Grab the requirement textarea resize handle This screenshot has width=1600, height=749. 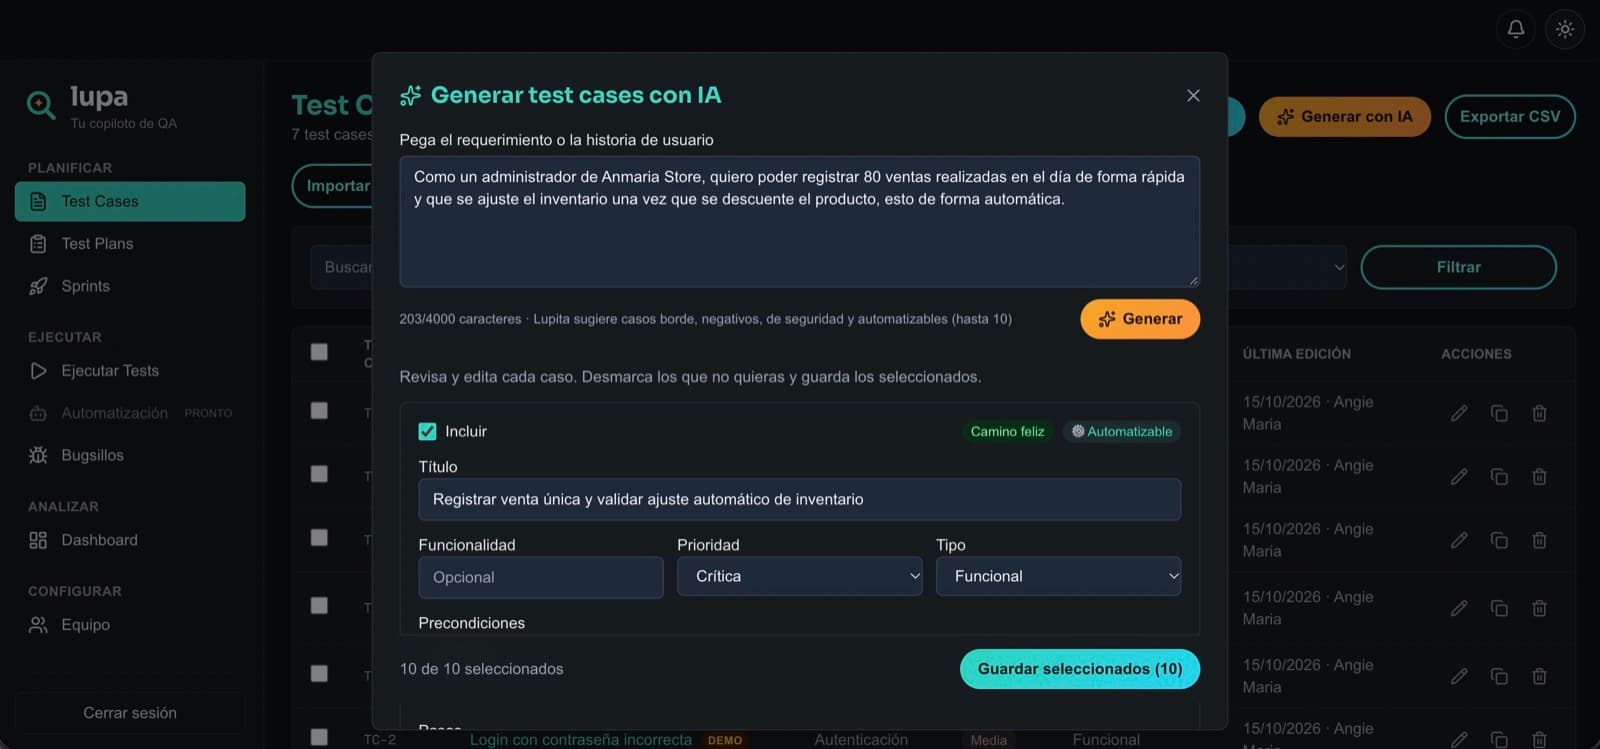coord(1193,280)
